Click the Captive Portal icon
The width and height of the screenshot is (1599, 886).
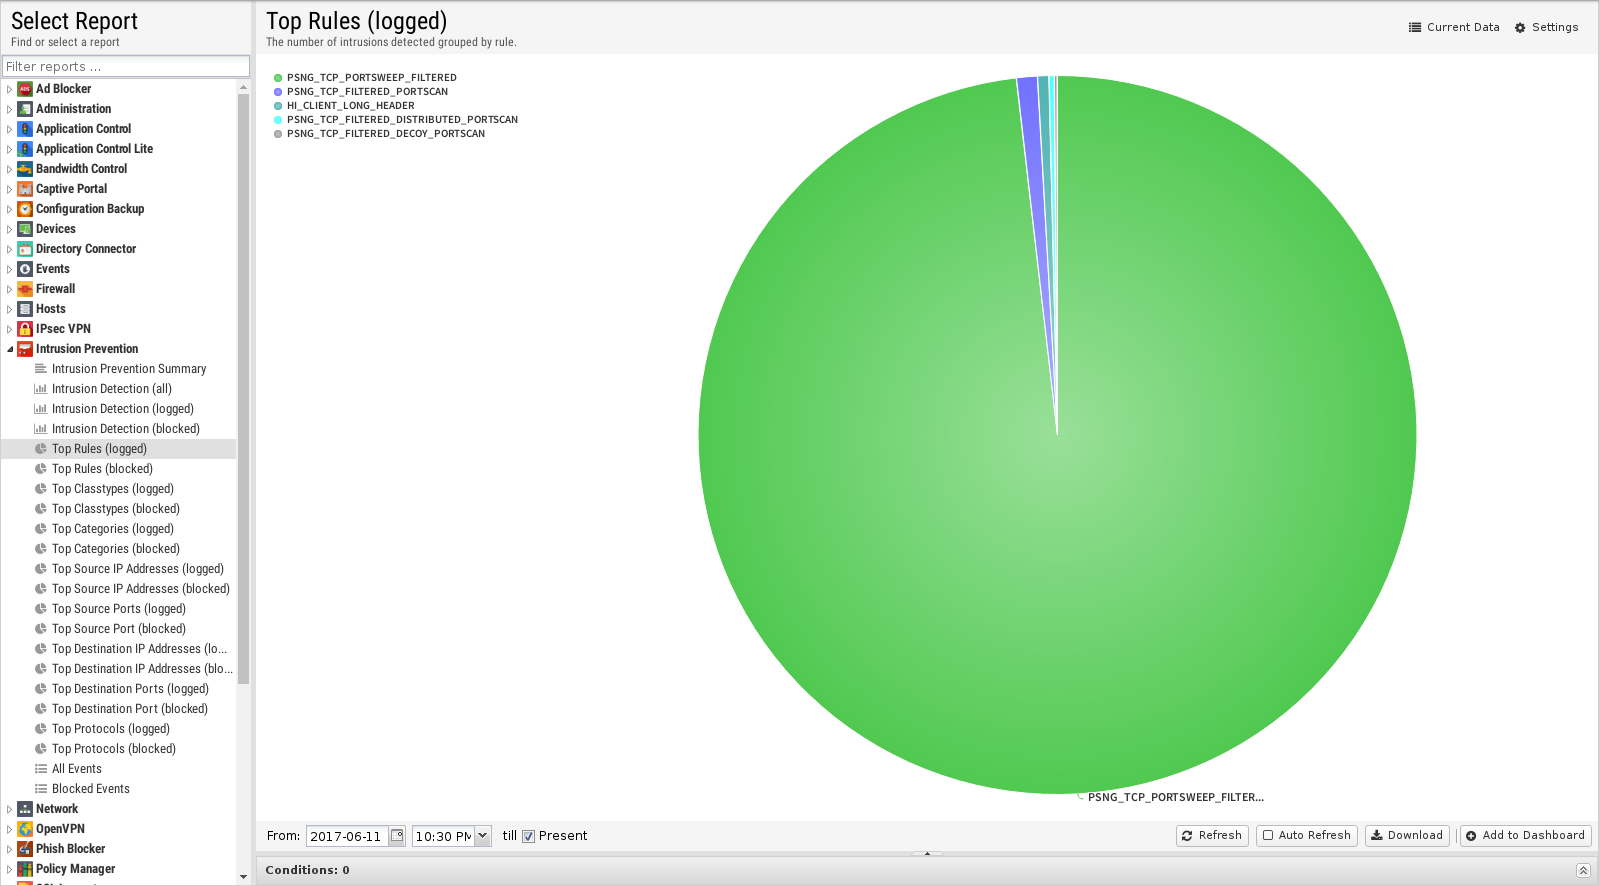click(x=25, y=189)
